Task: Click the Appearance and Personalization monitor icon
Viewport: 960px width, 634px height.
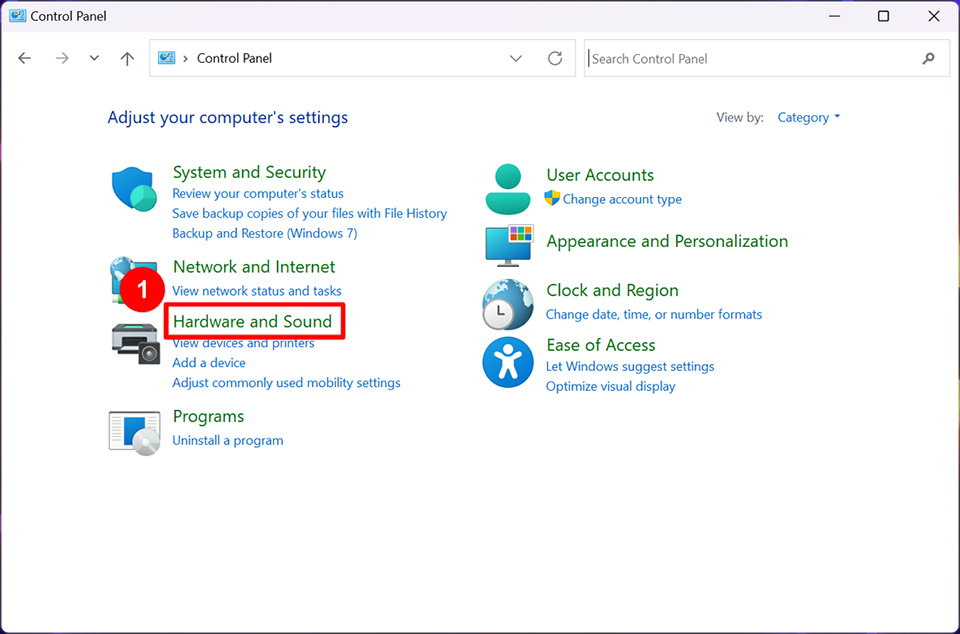Action: tap(509, 245)
